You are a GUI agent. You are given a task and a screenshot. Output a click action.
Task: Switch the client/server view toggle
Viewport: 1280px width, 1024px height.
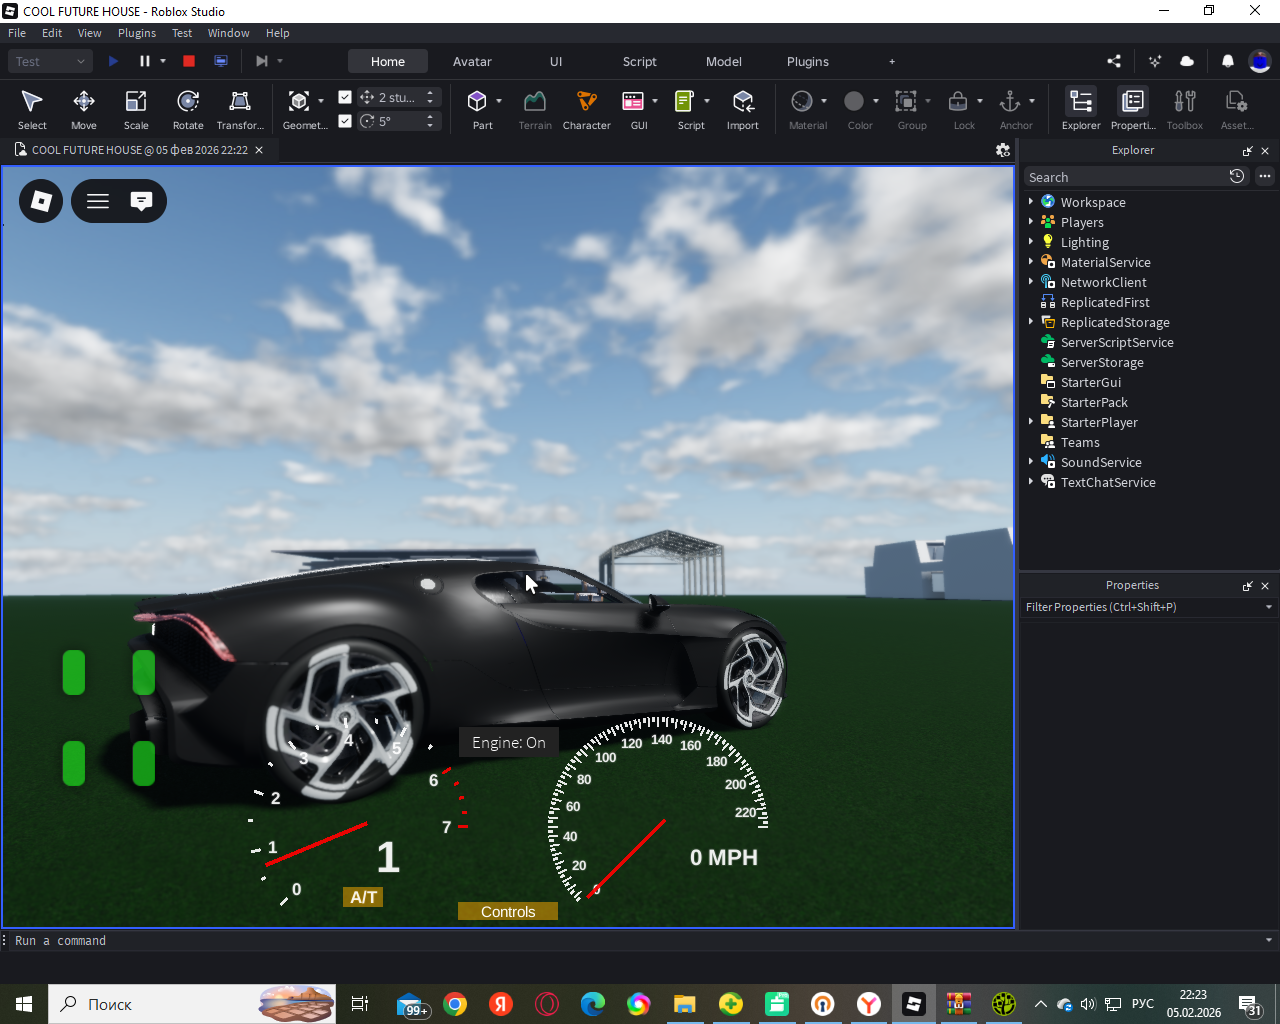pyautogui.click(x=221, y=61)
